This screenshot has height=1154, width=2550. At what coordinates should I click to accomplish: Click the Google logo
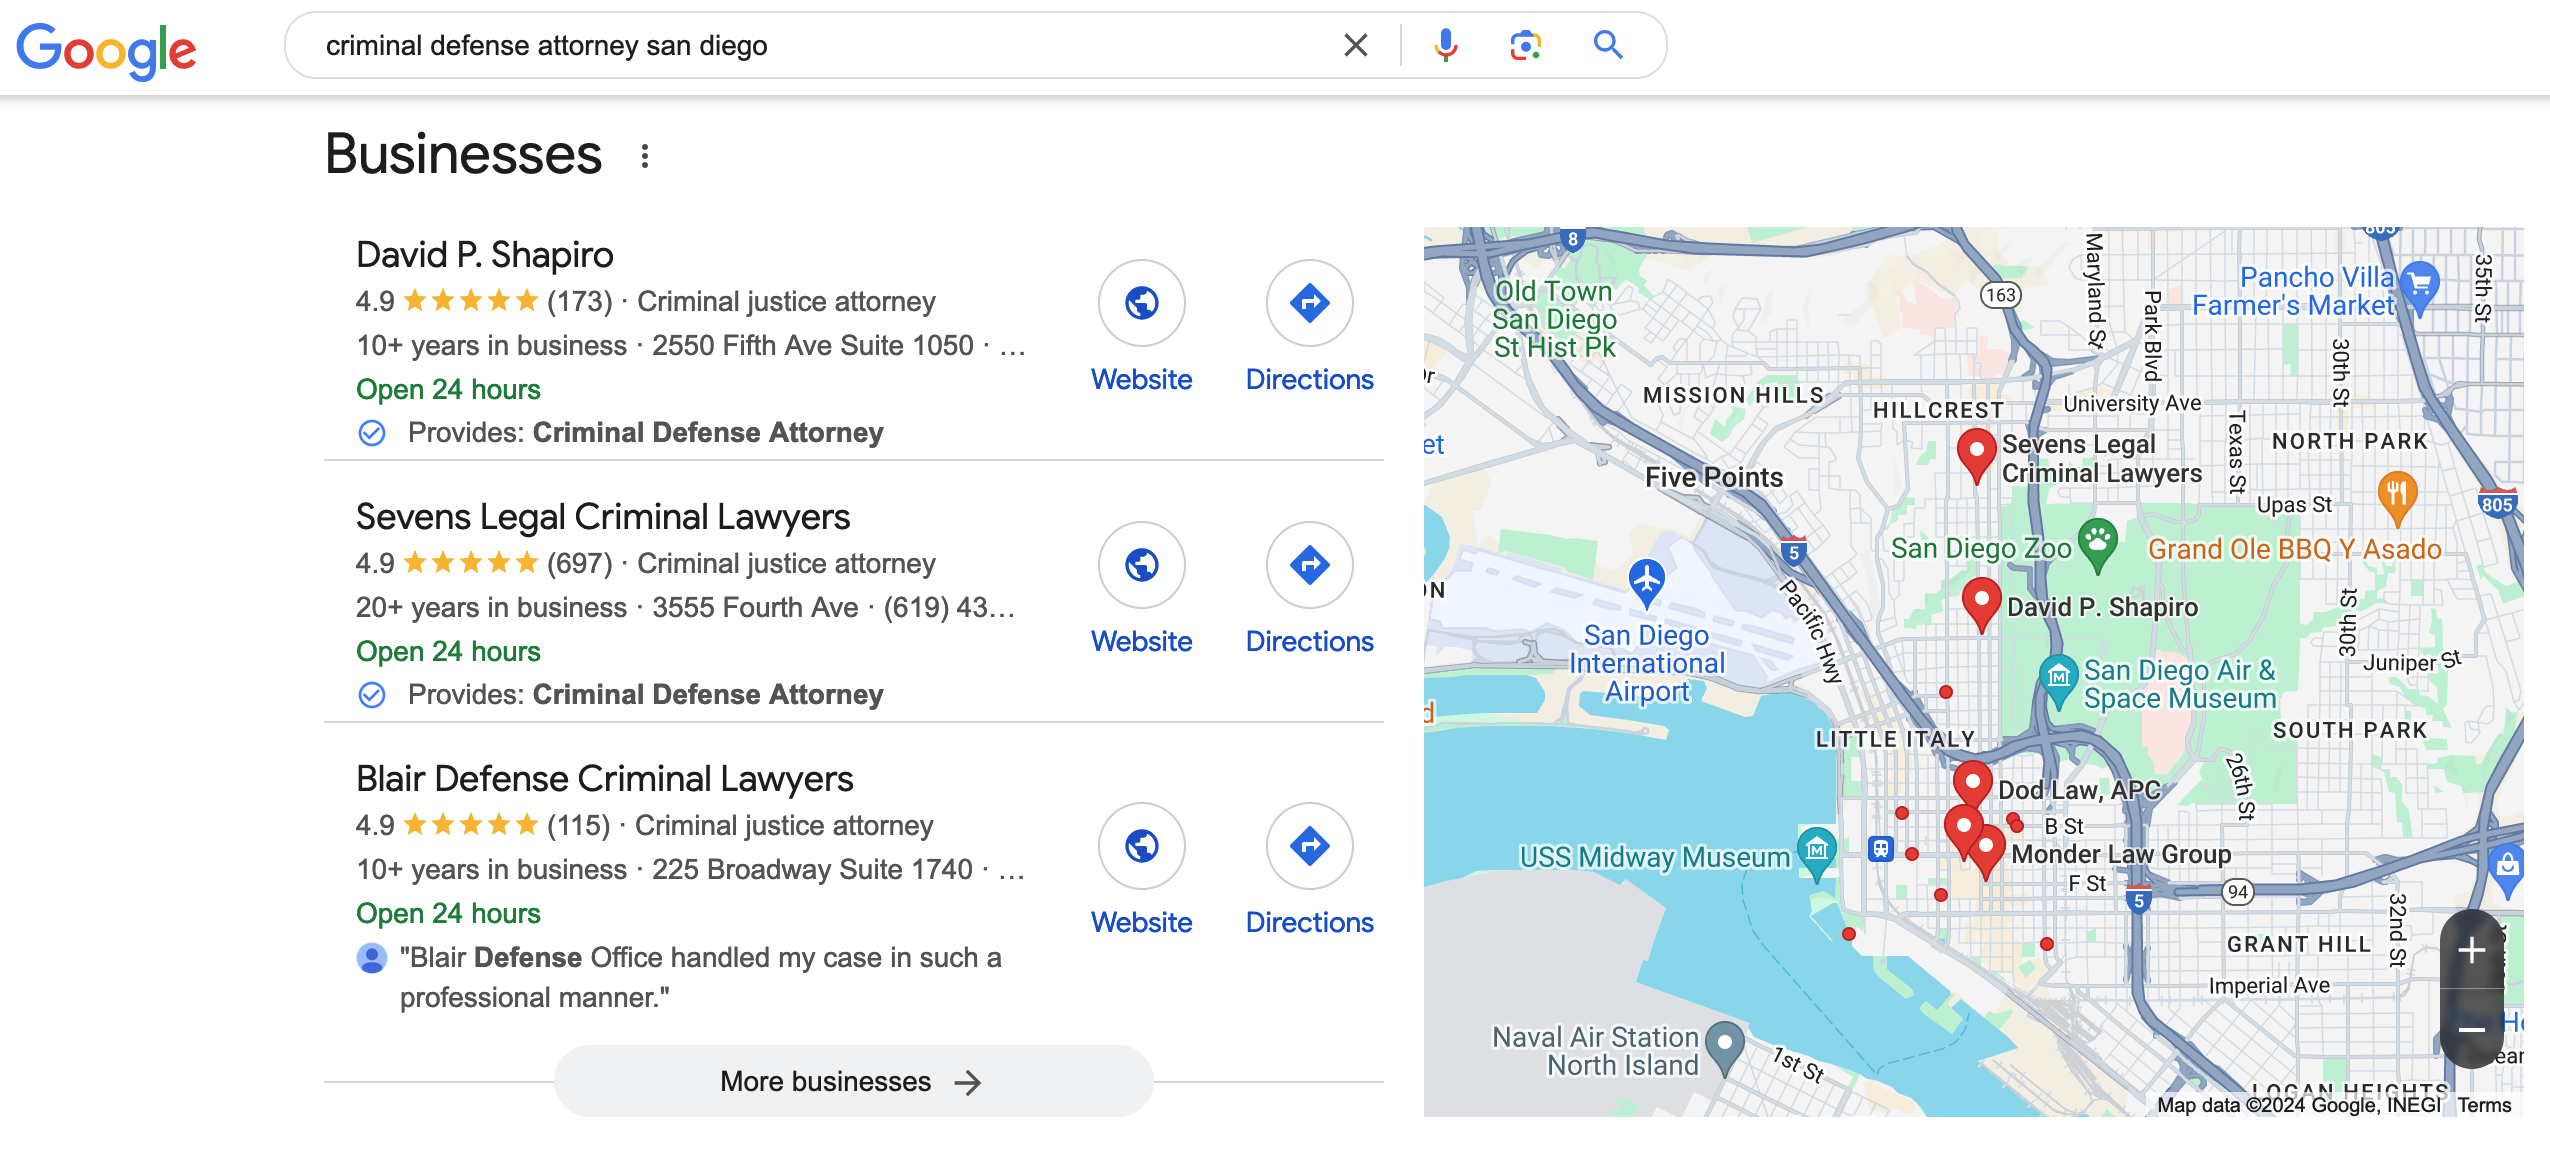[x=106, y=49]
